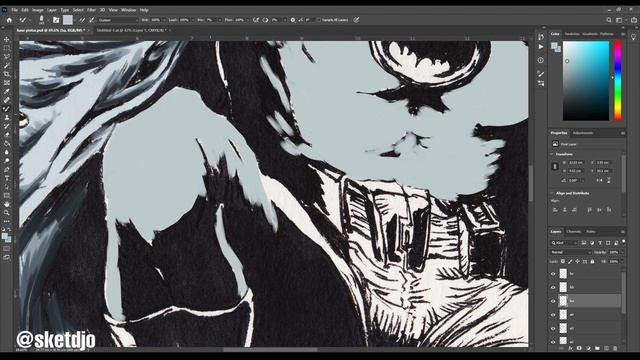This screenshot has height=360, width=640.
Task: Open the Adjustments sliders panel icon
Action: (541, 83)
